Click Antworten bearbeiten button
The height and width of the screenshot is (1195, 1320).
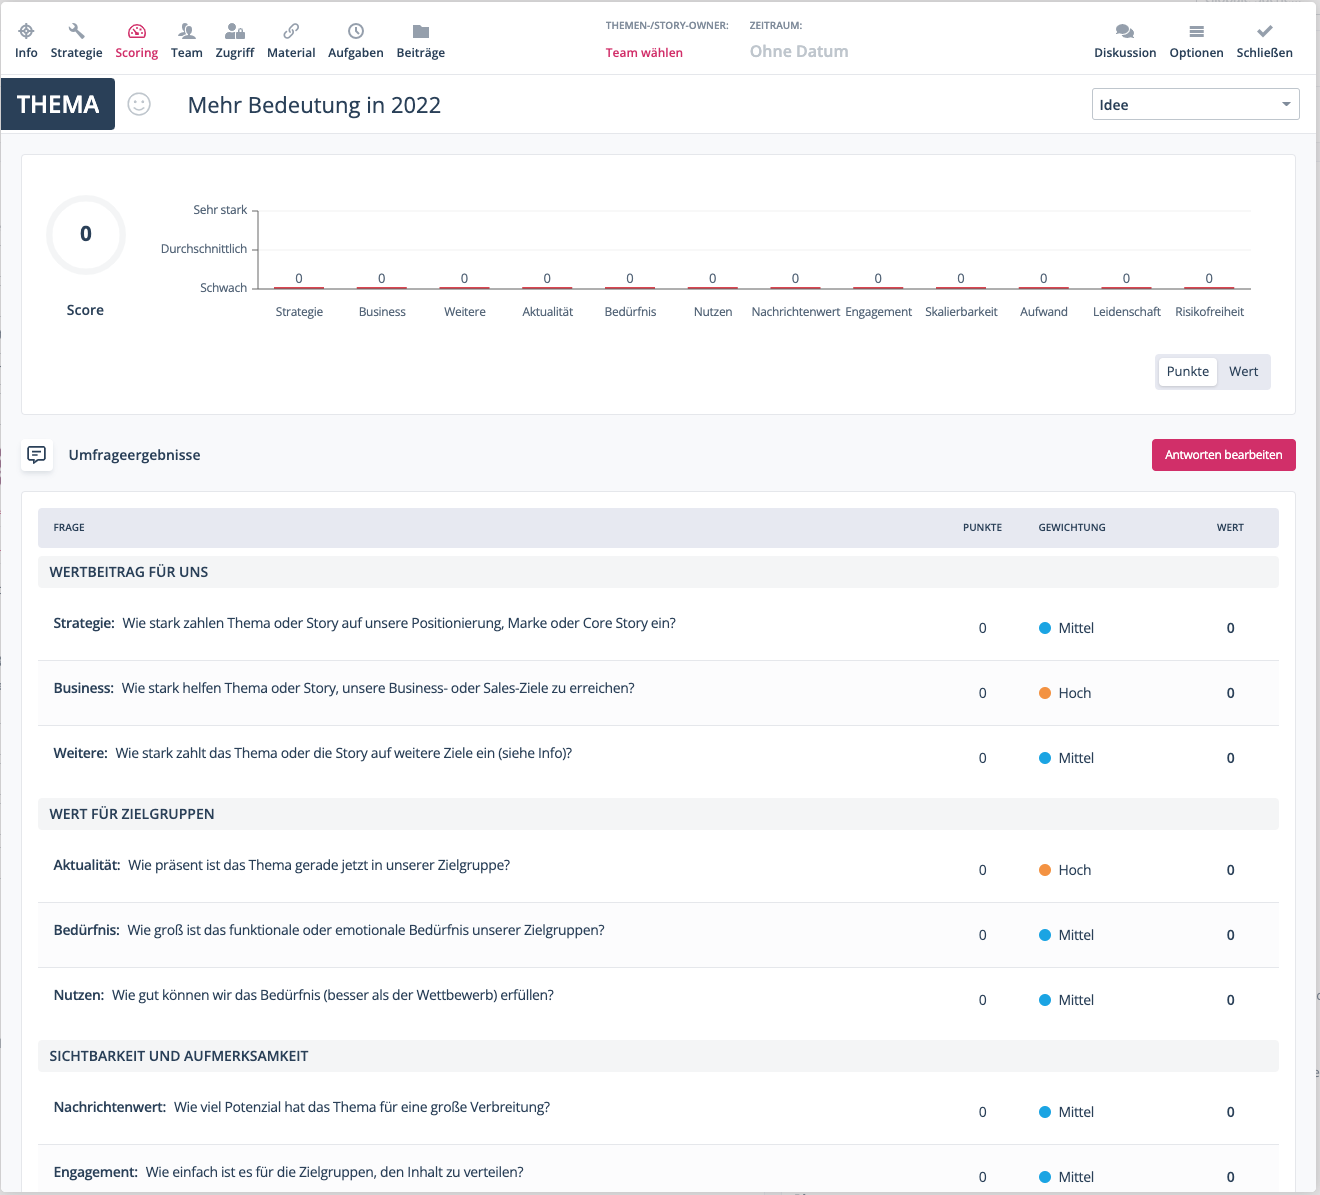point(1223,455)
